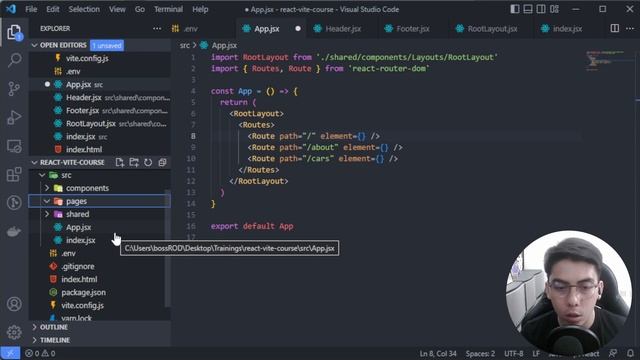Open the Search view in activity bar
Viewport: 640px width, 360px height.
click(14, 60)
